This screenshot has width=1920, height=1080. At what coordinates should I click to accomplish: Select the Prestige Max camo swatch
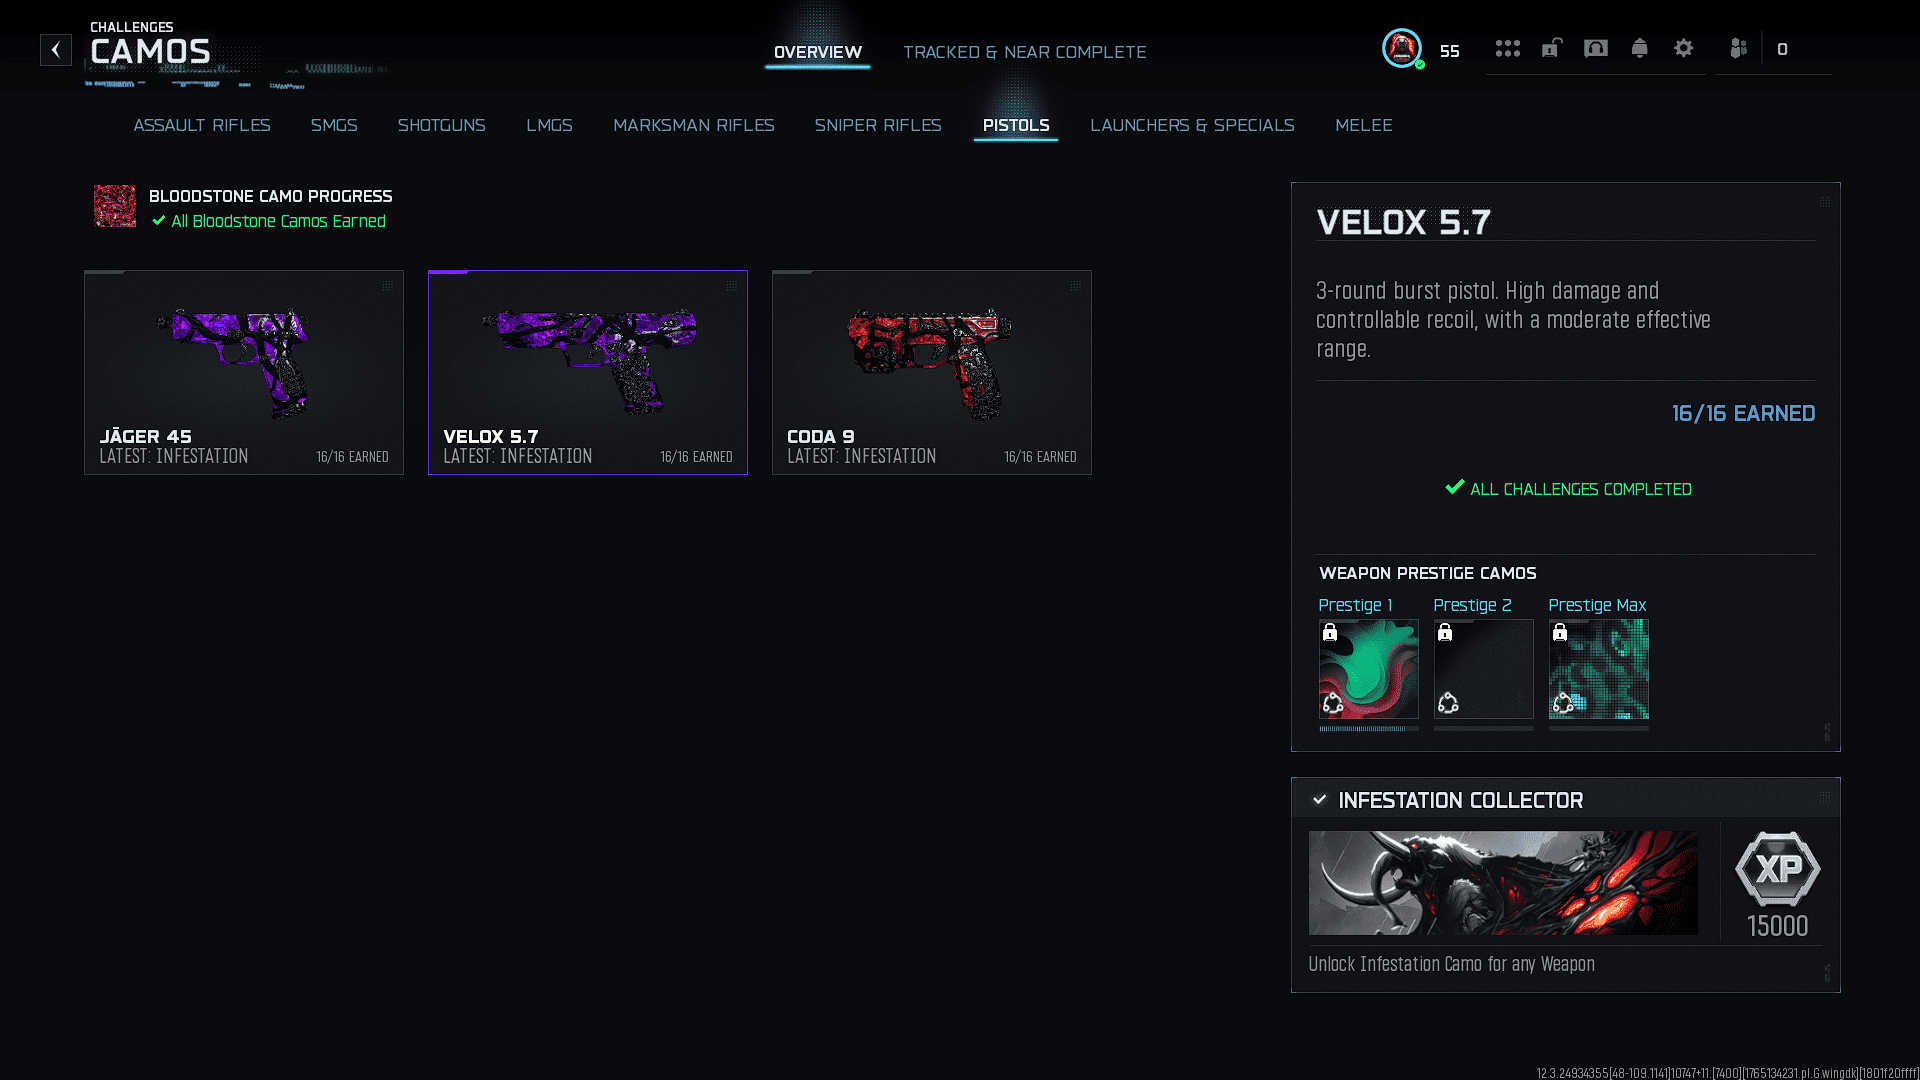click(1598, 669)
